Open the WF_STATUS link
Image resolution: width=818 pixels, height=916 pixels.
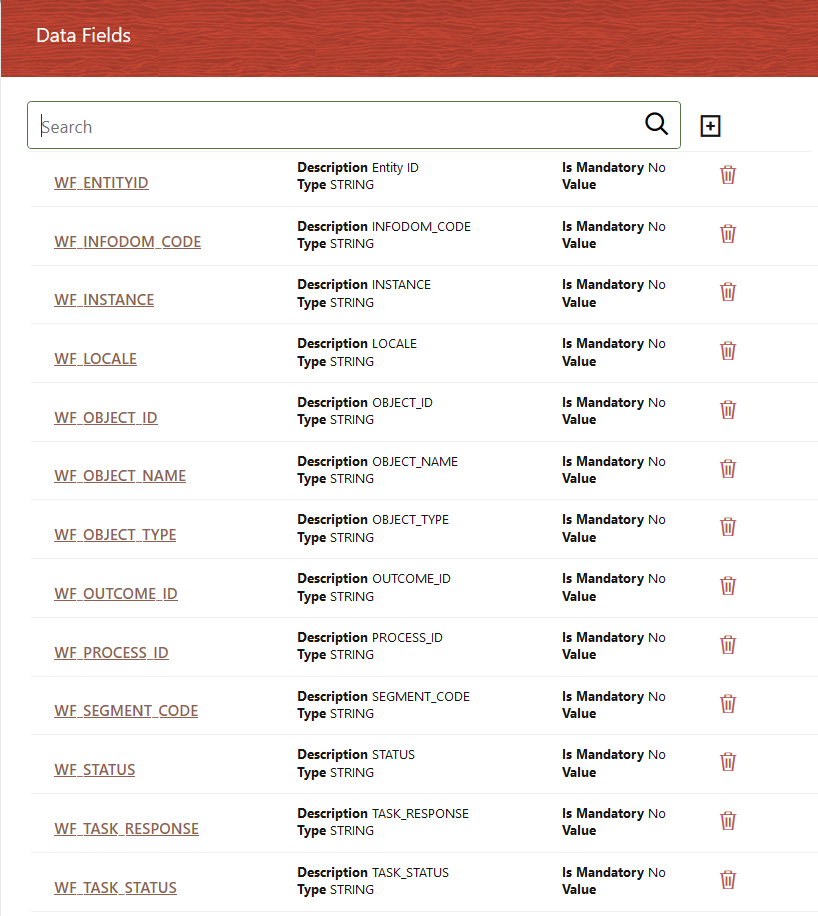[95, 770]
